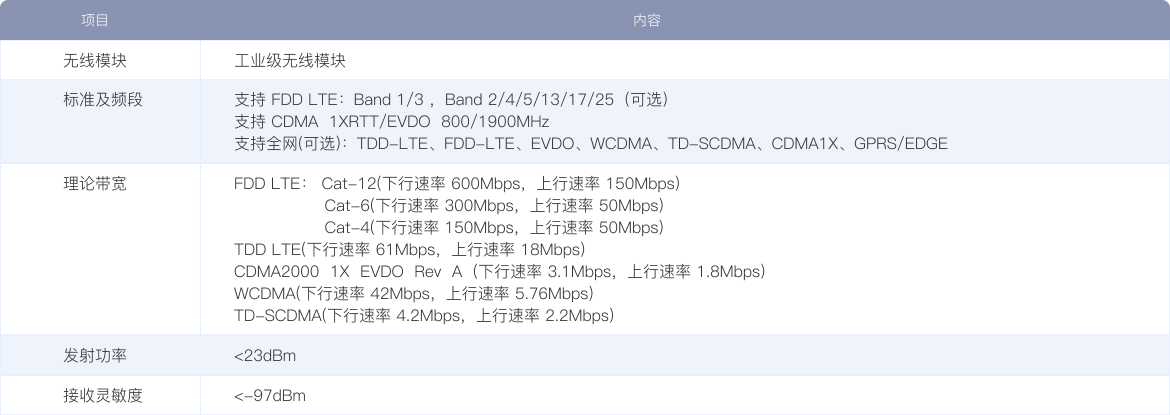Screen dimensions: 1170x415
Task: Click the TD-SCDMA 4.2Mbps line
Action: click(423, 316)
